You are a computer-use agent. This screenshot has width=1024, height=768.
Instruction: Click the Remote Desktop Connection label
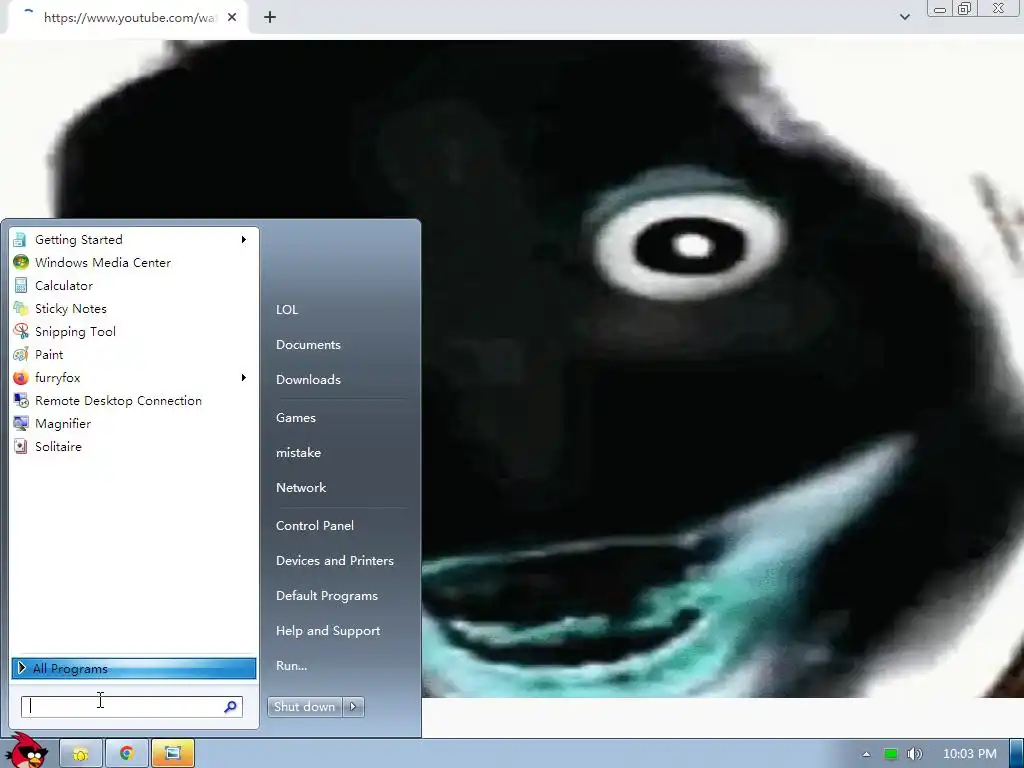[x=118, y=400]
